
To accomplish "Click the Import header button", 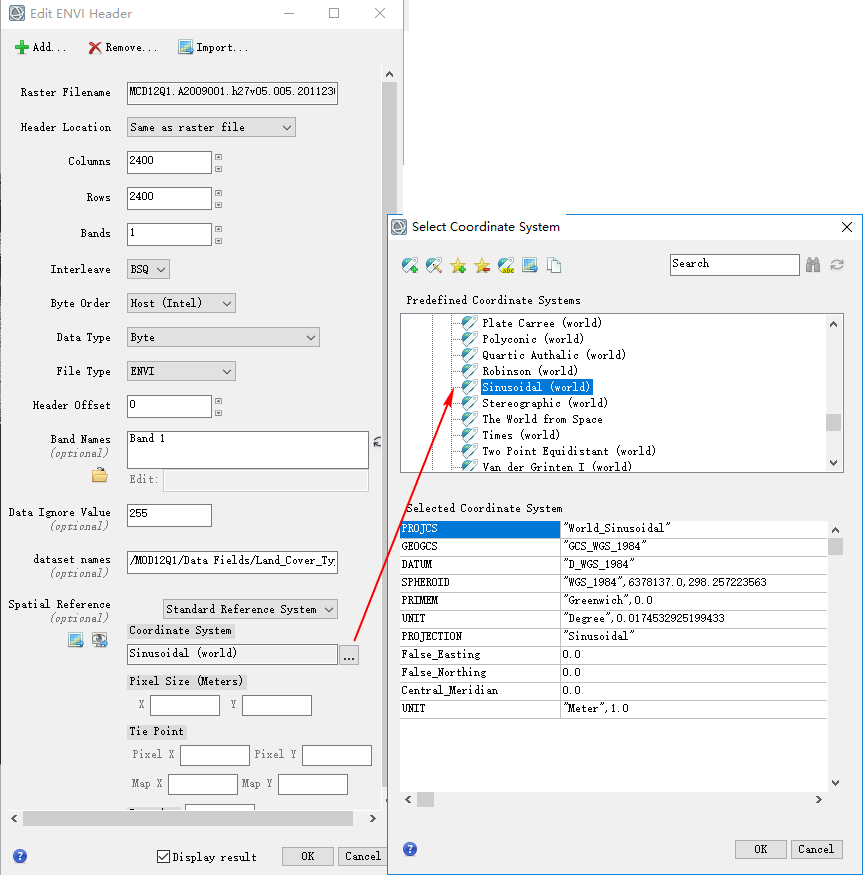I will pos(213,47).
